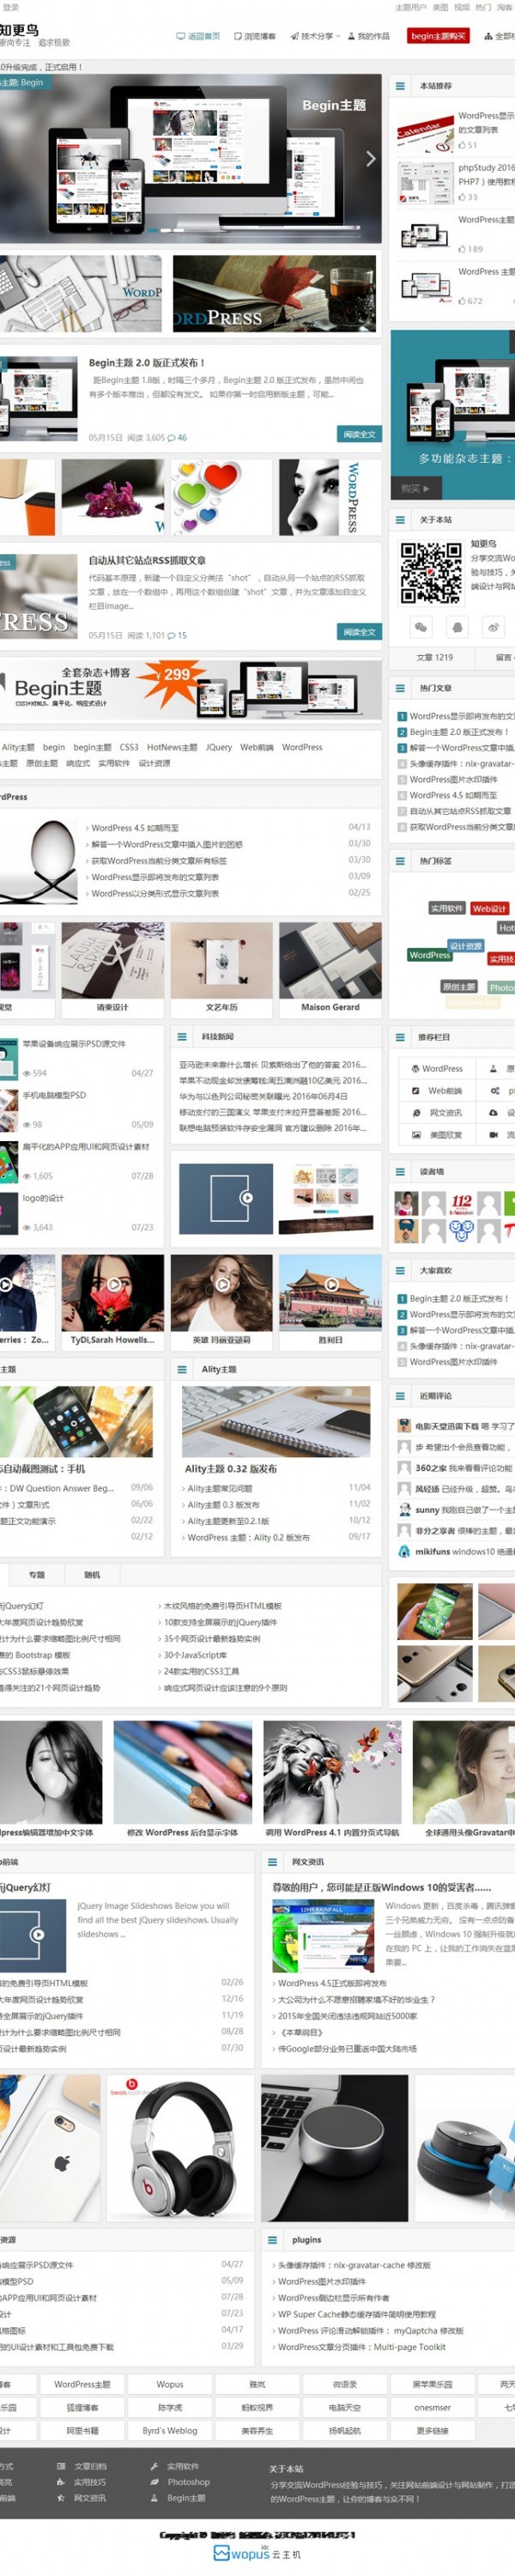This screenshot has height=2576, width=515.
Task: Open article Begin主题 2.0 版正式发布！
Action: pos(147,363)
